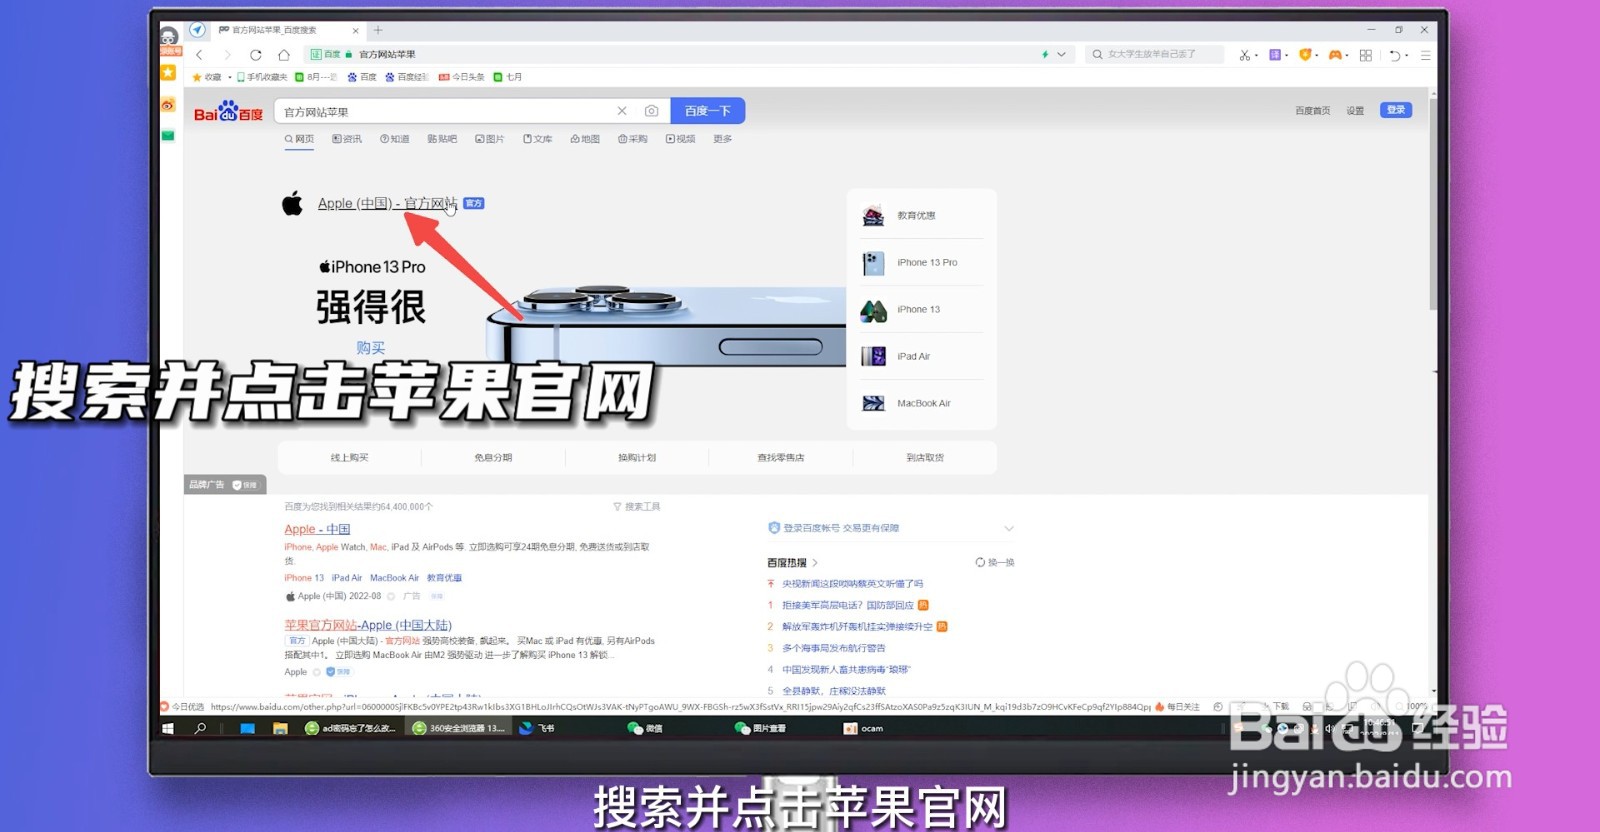Open Baidu image search camera icon
Image resolution: width=1600 pixels, height=832 pixels.
coord(651,111)
